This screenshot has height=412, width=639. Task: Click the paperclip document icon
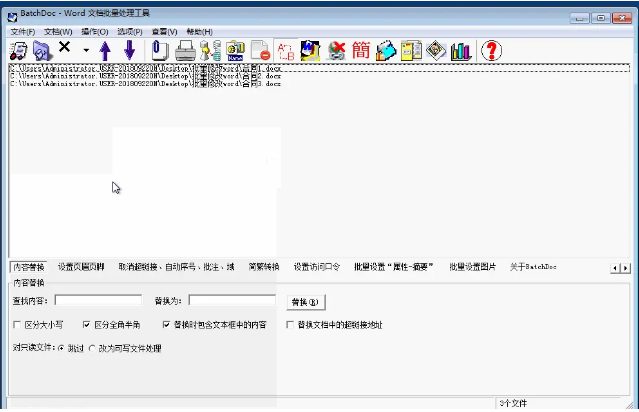160,51
